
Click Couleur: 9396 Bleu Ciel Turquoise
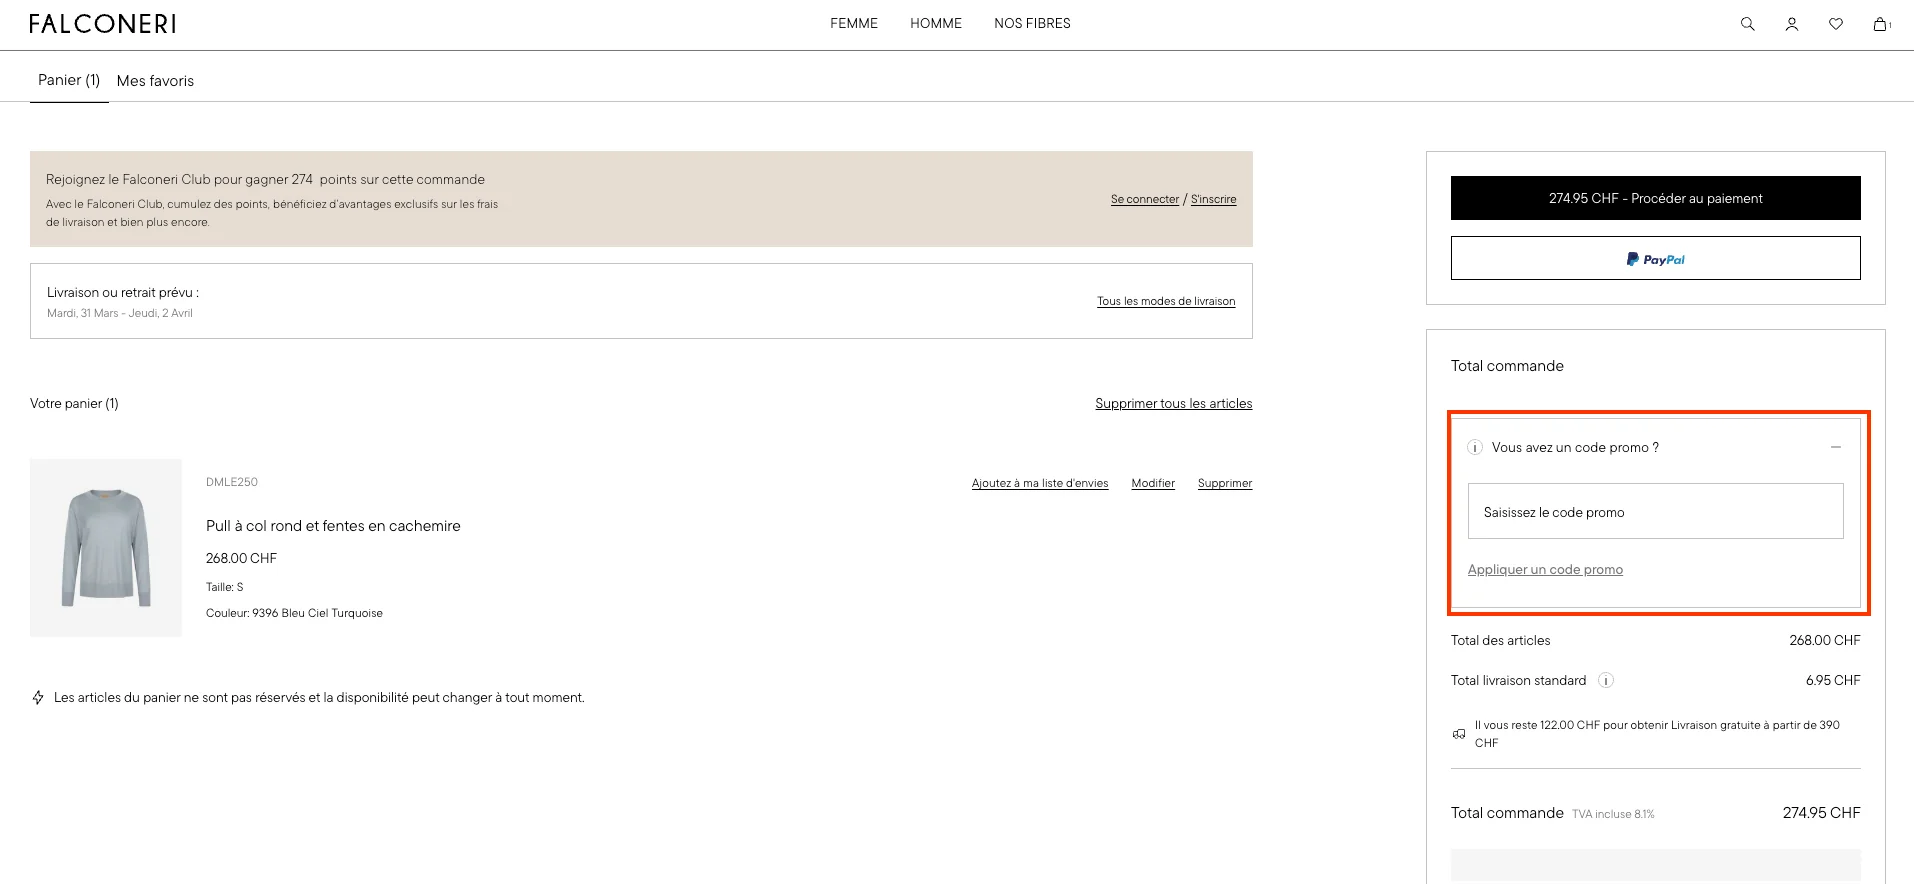[294, 613]
